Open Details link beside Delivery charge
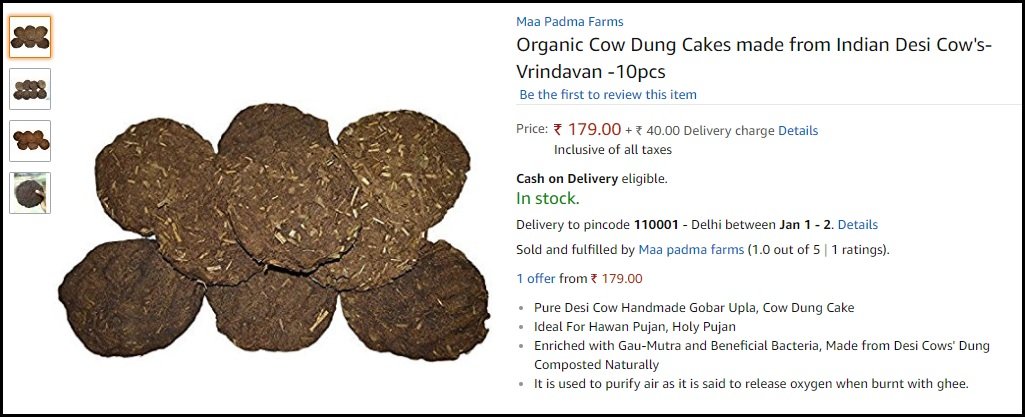 (798, 131)
